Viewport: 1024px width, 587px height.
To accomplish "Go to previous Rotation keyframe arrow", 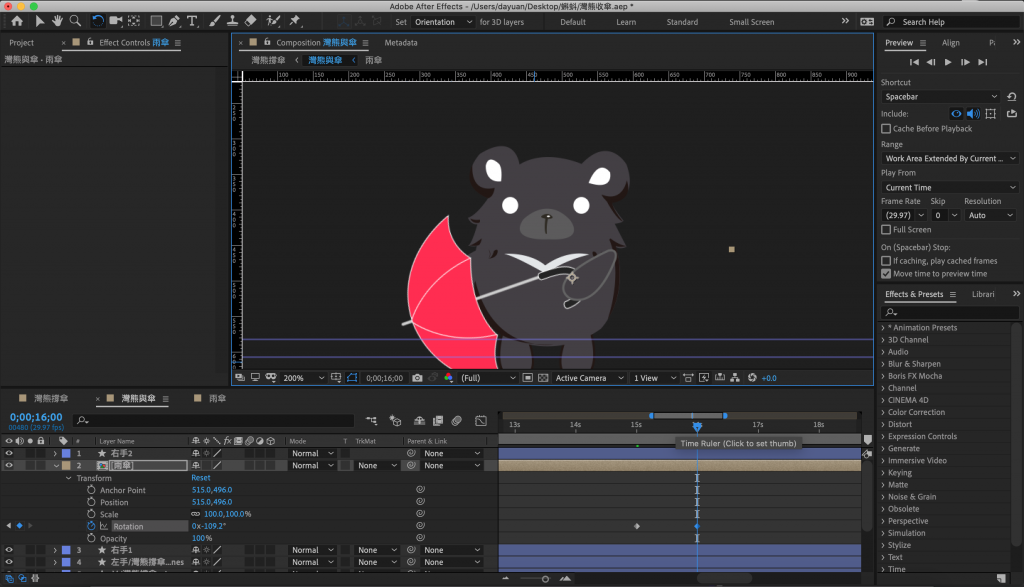I will (x=8, y=526).
